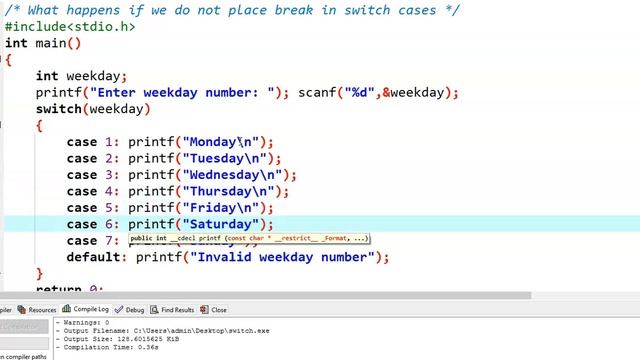Click the 'int main()' line
The width and height of the screenshot is (640, 360).
pyautogui.click(x=43, y=43)
